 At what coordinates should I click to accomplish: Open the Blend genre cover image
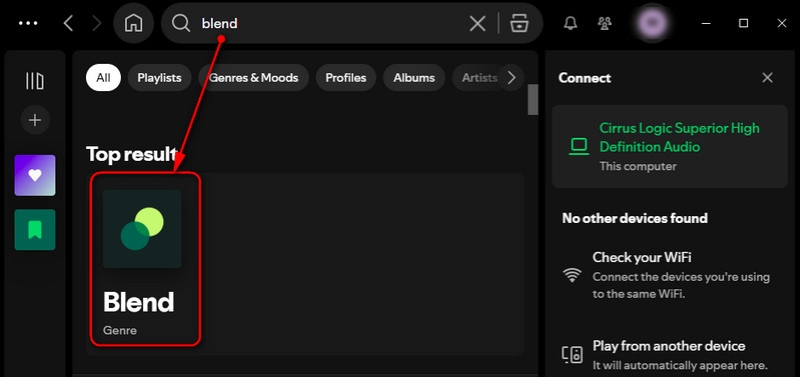pos(142,229)
